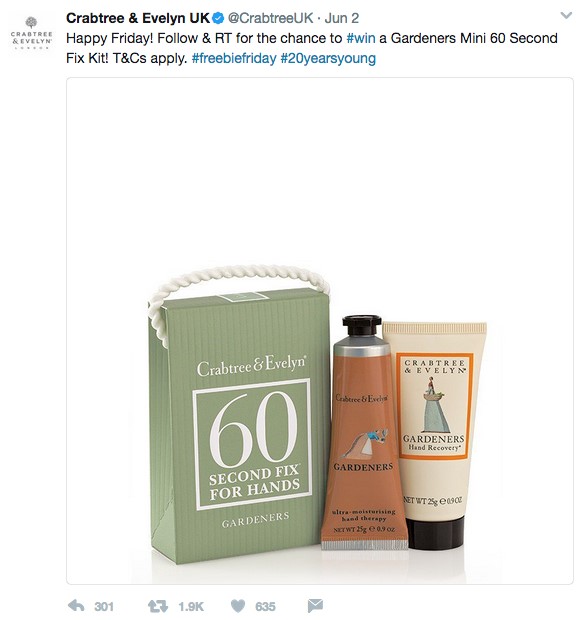Like the tweet with heart icon
Image resolution: width=580 pixels, height=620 pixels.
pyautogui.click(x=238, y=606)
